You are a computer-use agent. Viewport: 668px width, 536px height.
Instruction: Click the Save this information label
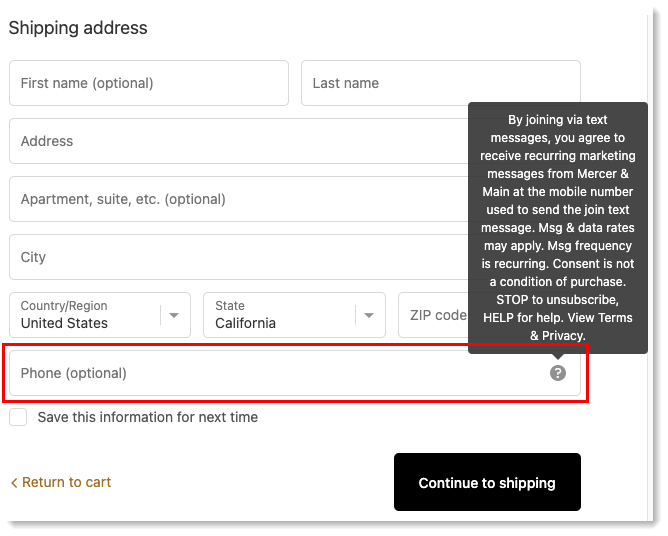pos(147,417)
